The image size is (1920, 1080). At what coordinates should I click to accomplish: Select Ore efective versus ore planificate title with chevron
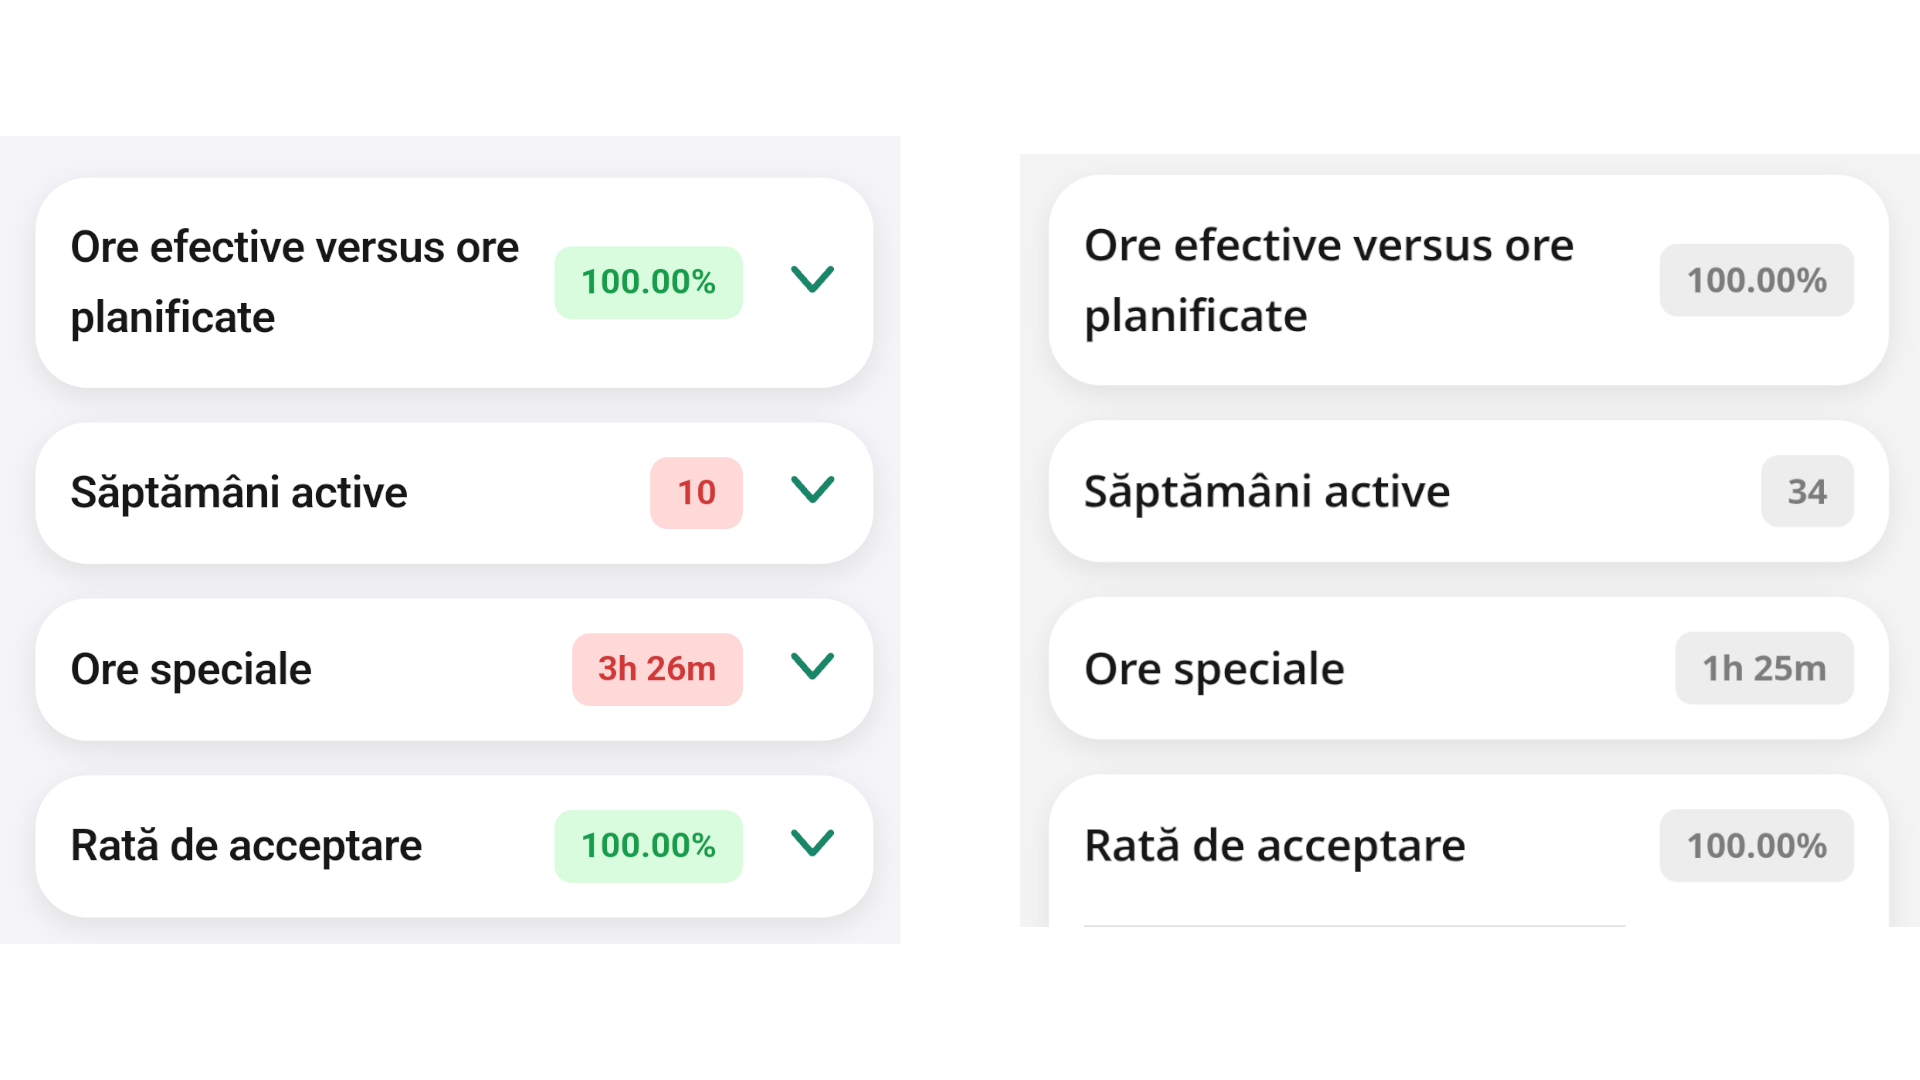[x=294, y=282]
